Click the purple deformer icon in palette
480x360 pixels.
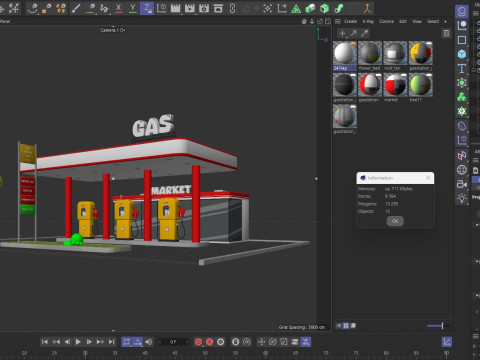pyautogui.click(x=462, y=126)
